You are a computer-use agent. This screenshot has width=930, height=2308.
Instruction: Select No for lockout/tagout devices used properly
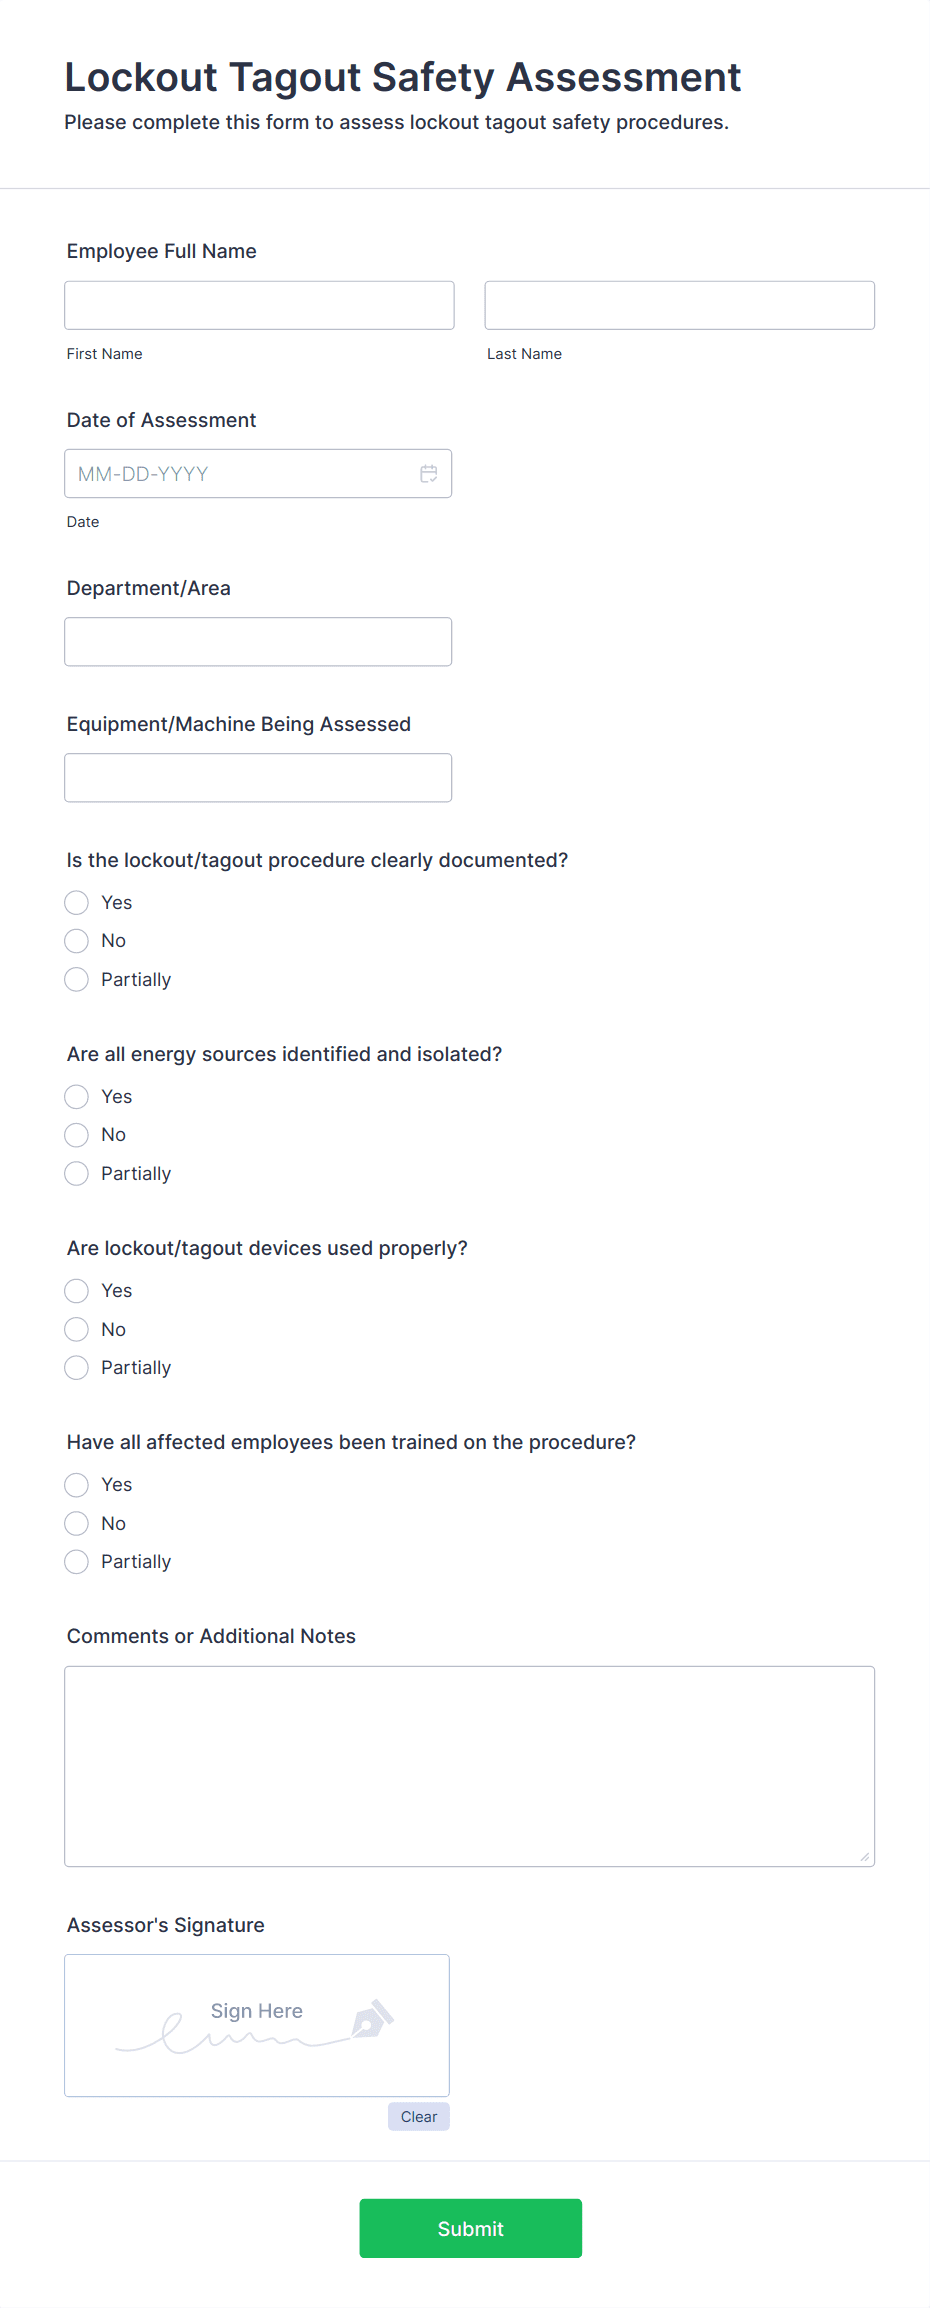76,1329
